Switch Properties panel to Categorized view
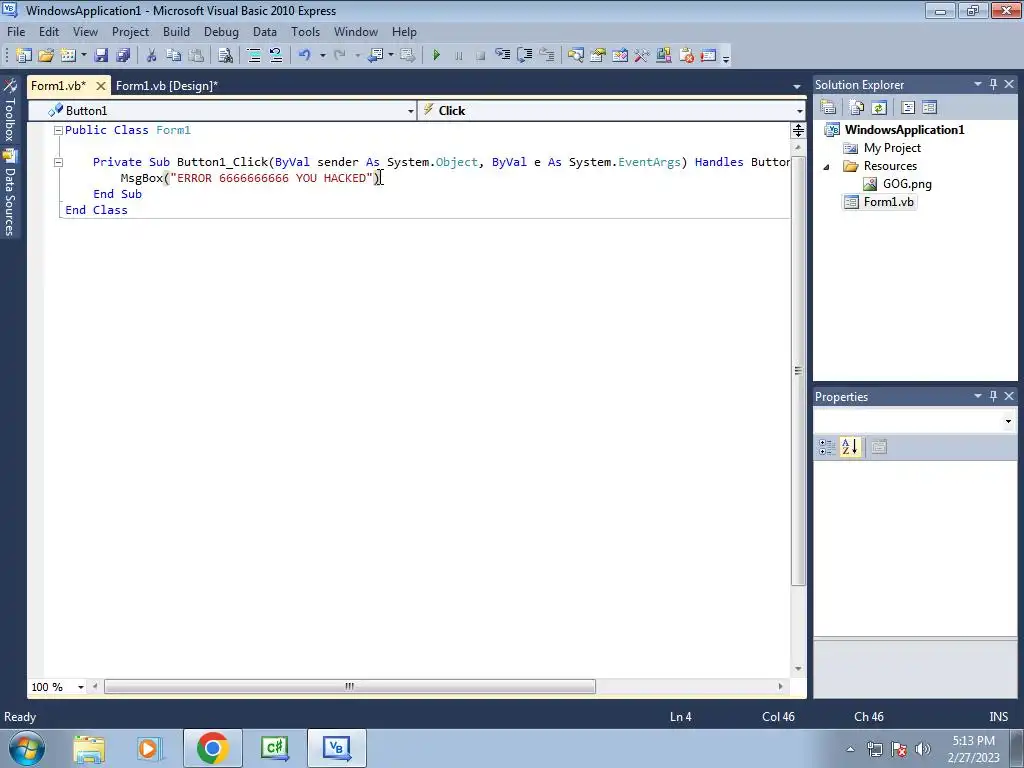Viewport: 1024px width, 768px height. coord(827,447)
